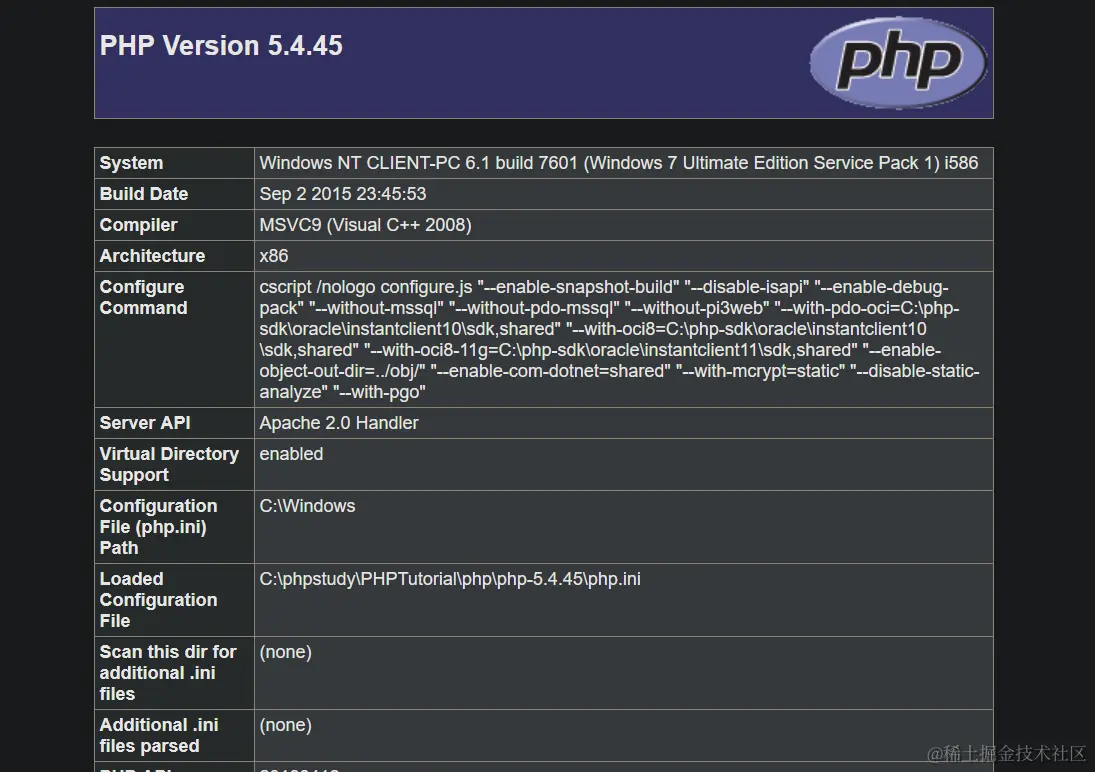Select 'MSVC9 (Visual C++ 2008)' value
1095x772 pixels.
pyautogui.click(x=365, y=225)
